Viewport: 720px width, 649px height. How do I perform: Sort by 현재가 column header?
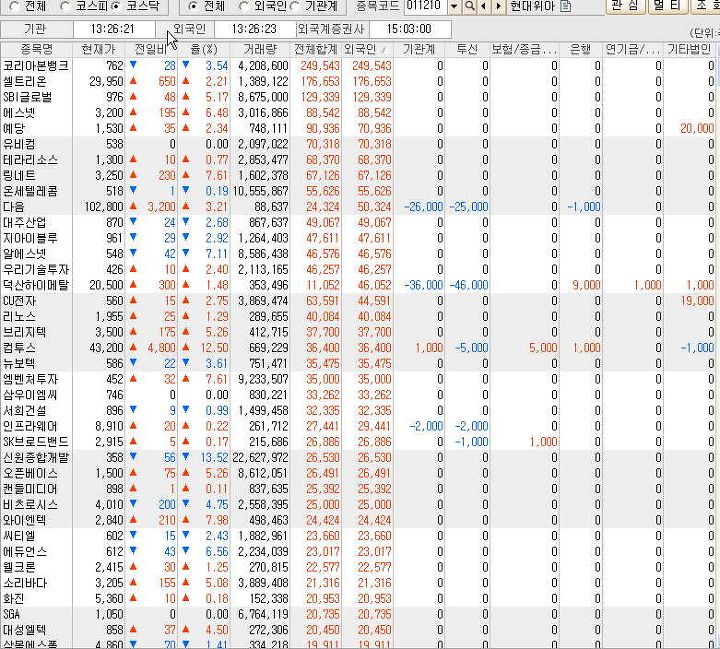98,49
